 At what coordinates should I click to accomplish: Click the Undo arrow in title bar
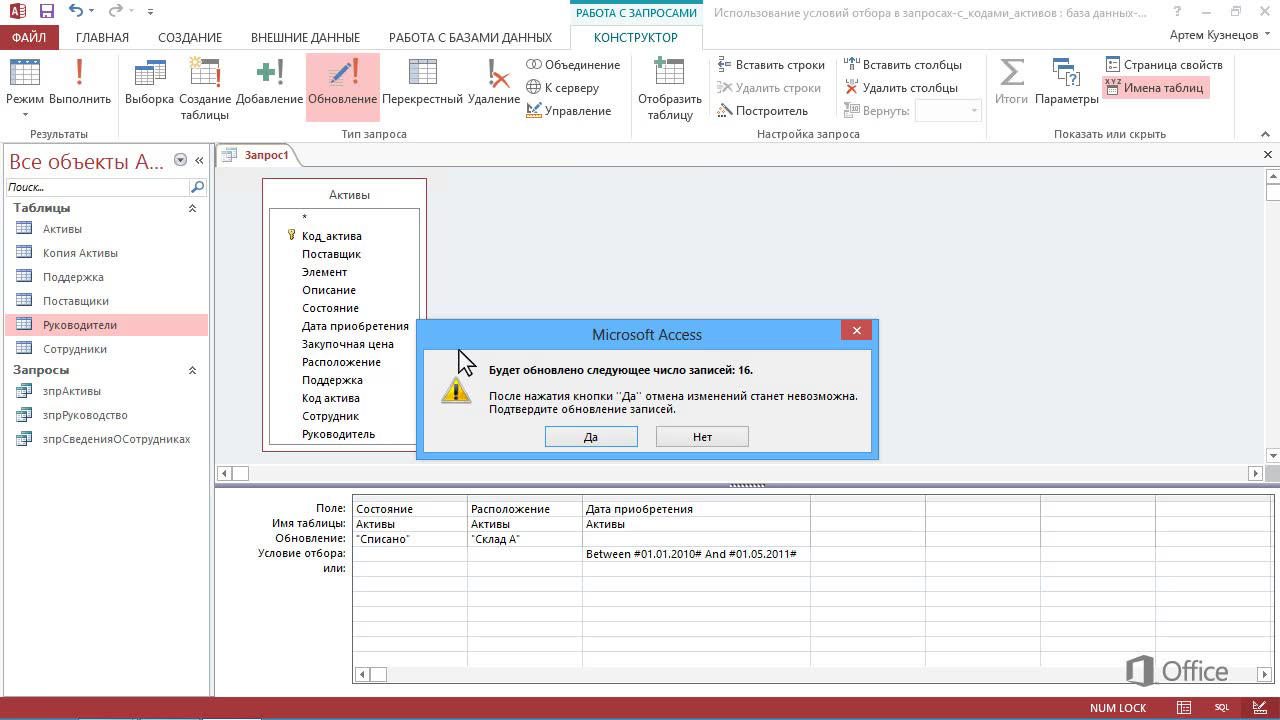pyautogui.click(x=76, y=12)
